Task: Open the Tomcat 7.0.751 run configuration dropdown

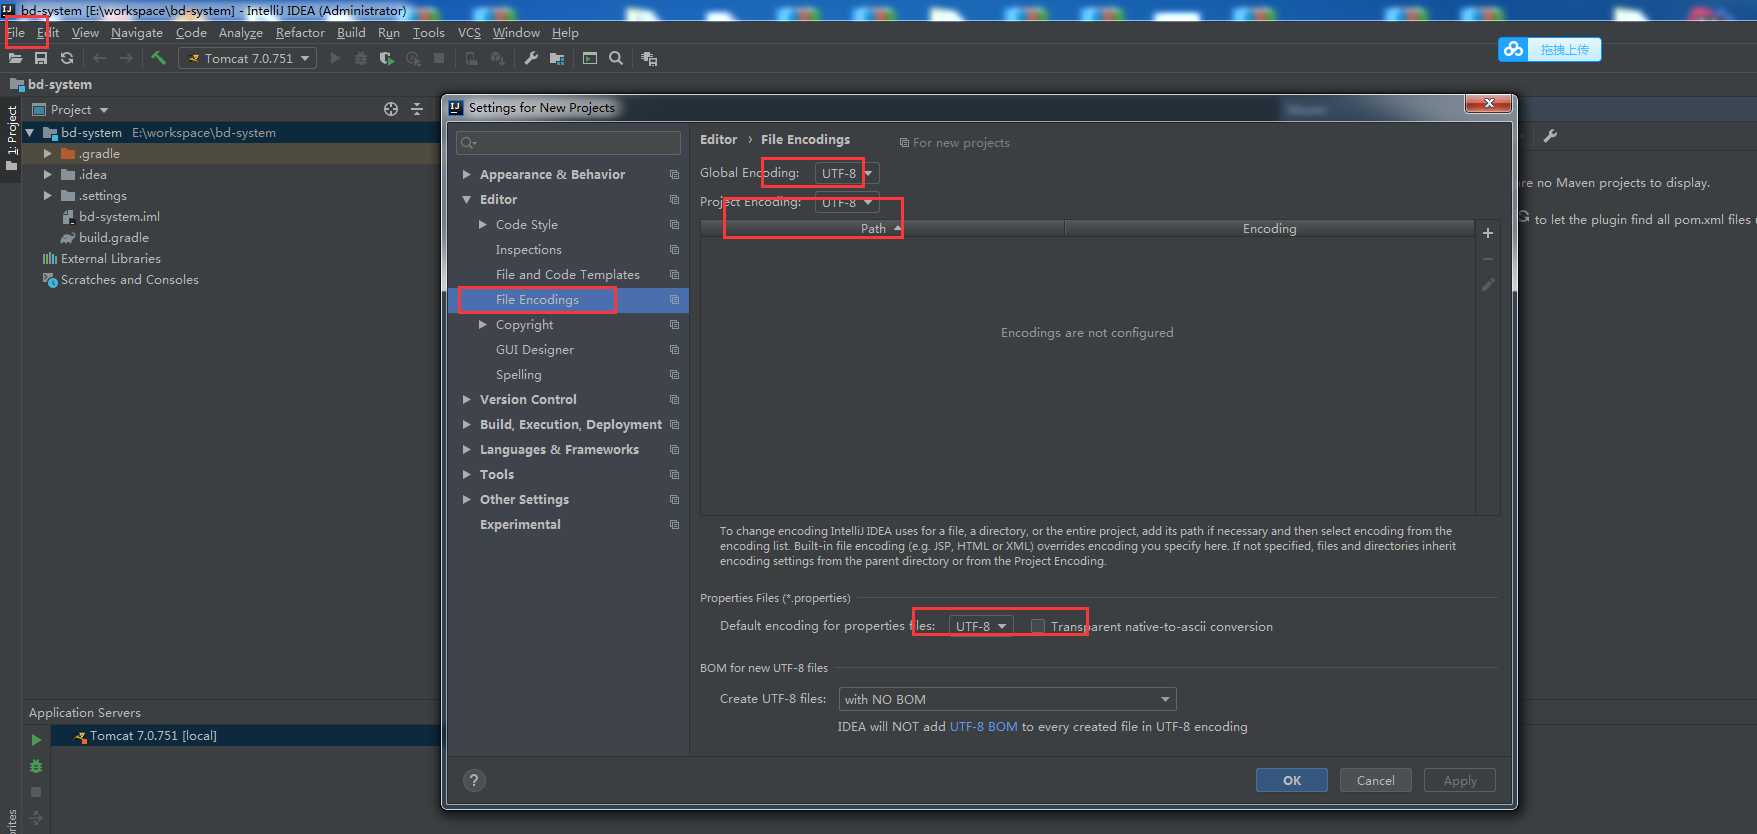Action: [248, 58]
